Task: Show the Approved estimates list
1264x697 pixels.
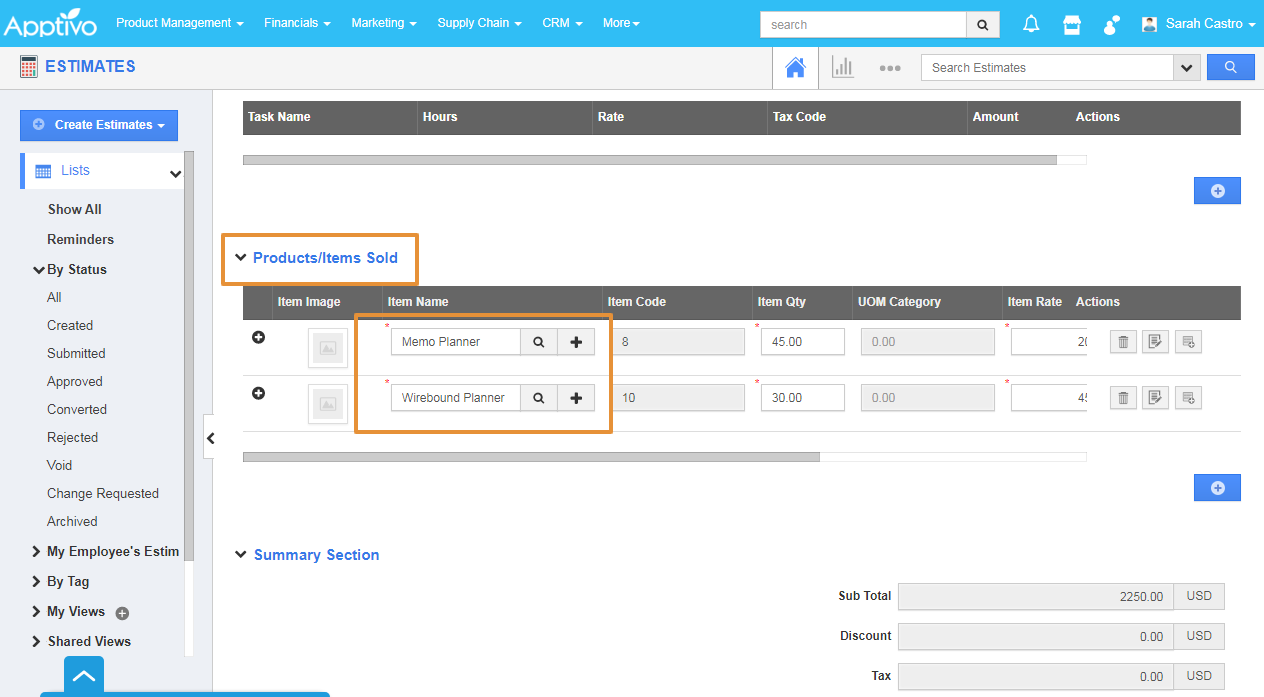Action: click(75, 381)
